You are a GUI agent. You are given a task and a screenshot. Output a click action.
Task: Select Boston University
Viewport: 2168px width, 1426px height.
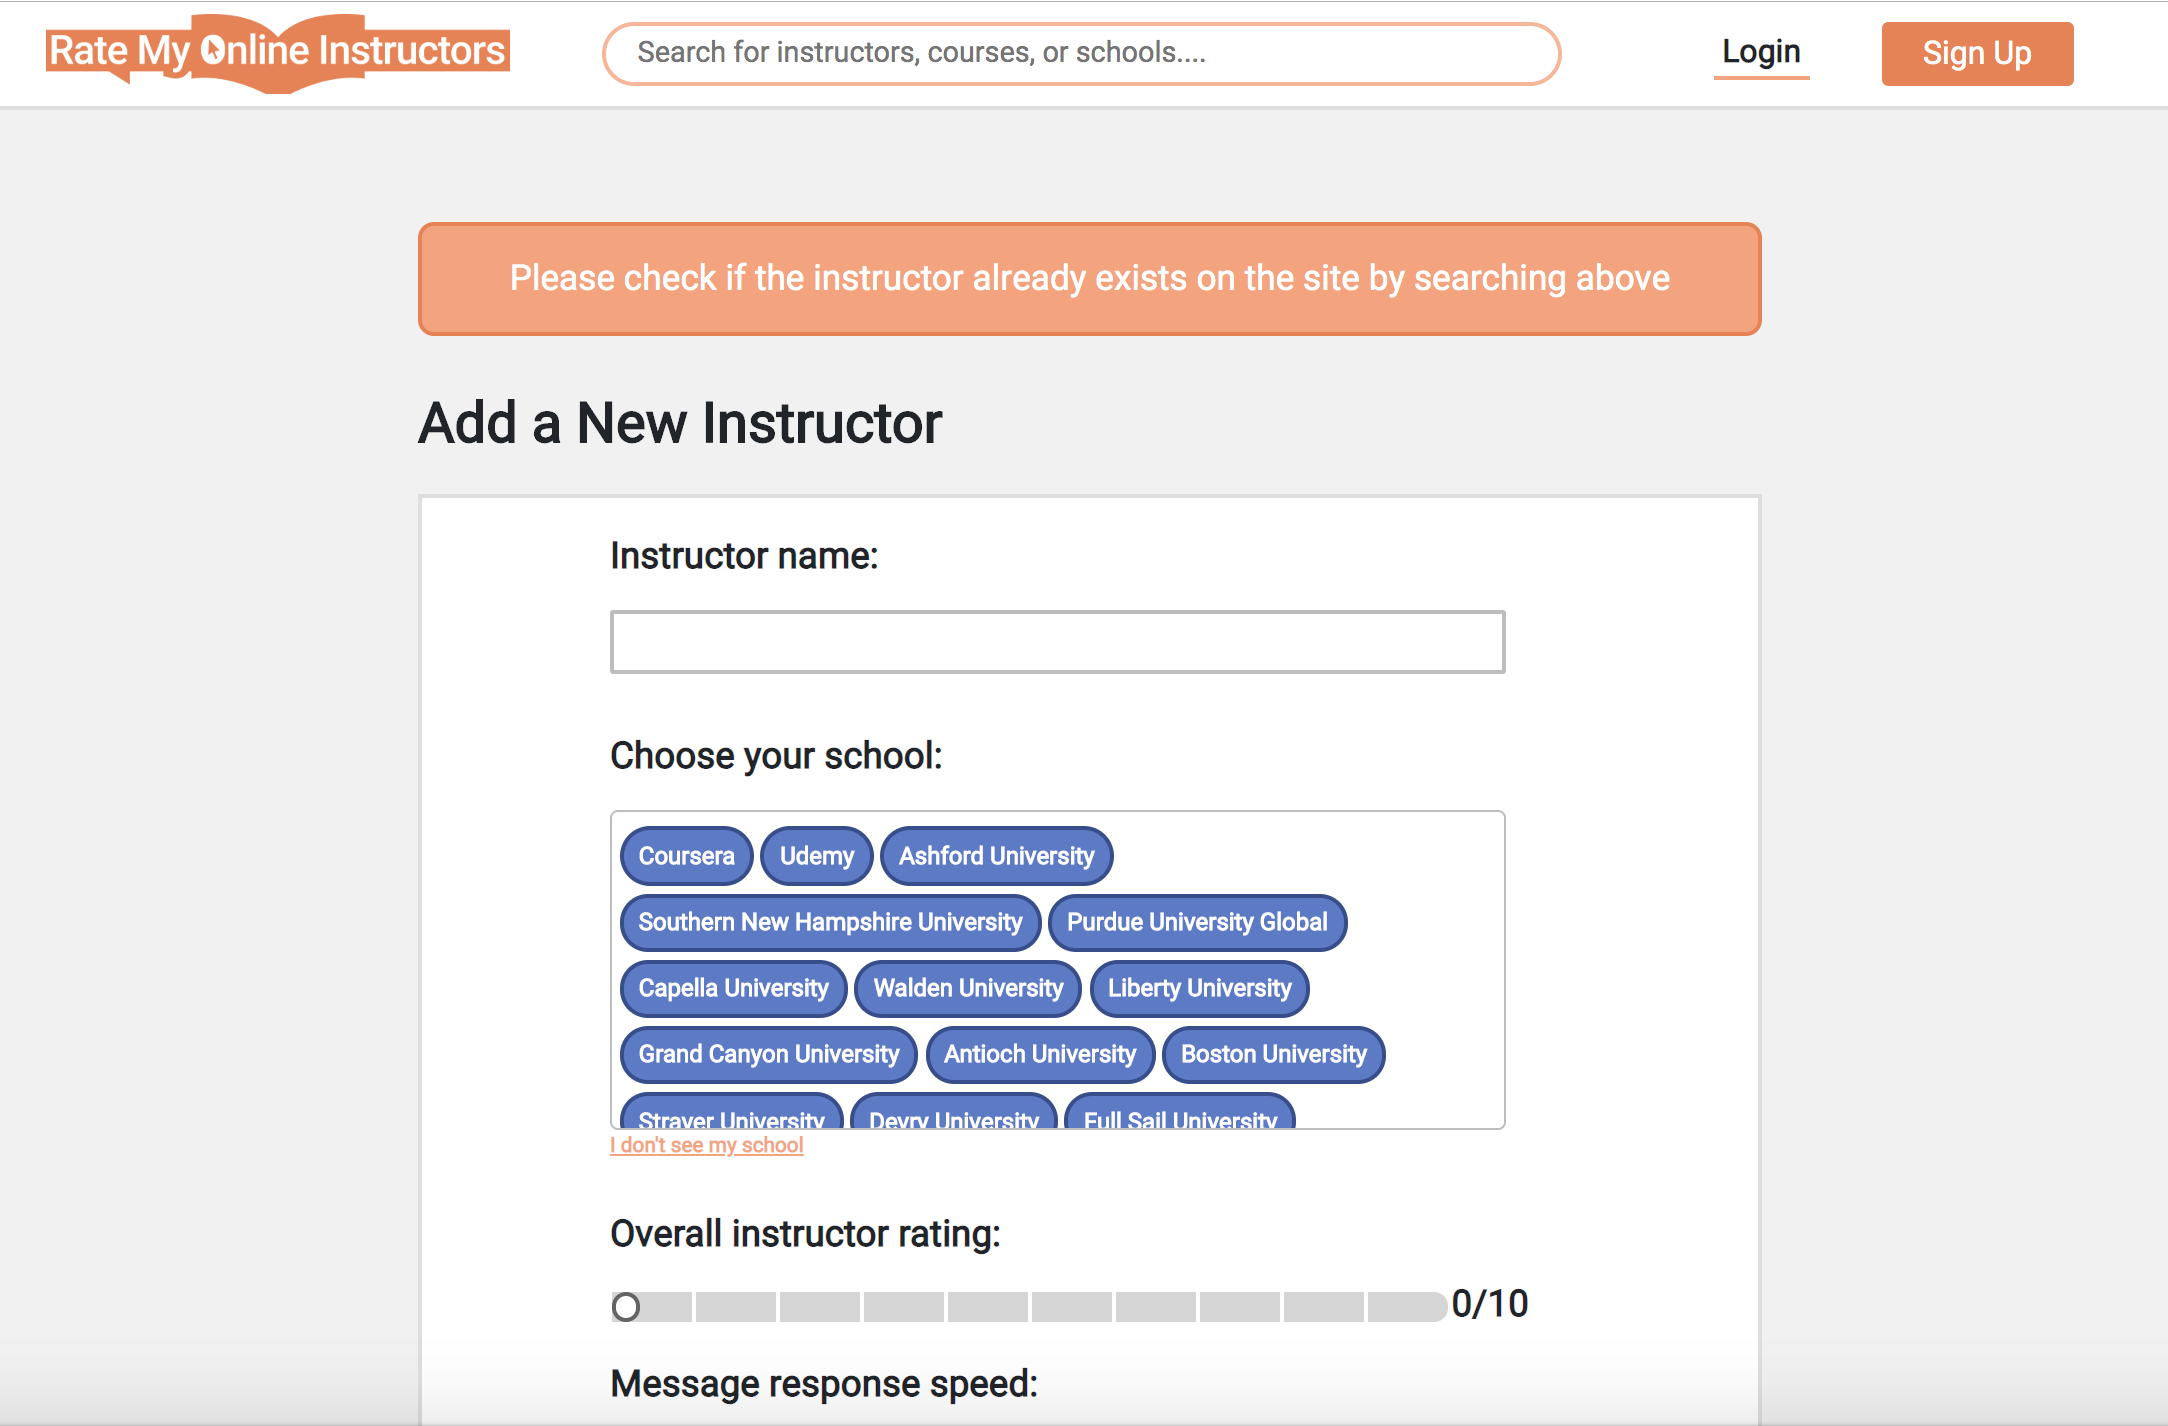[1273, 1054]
